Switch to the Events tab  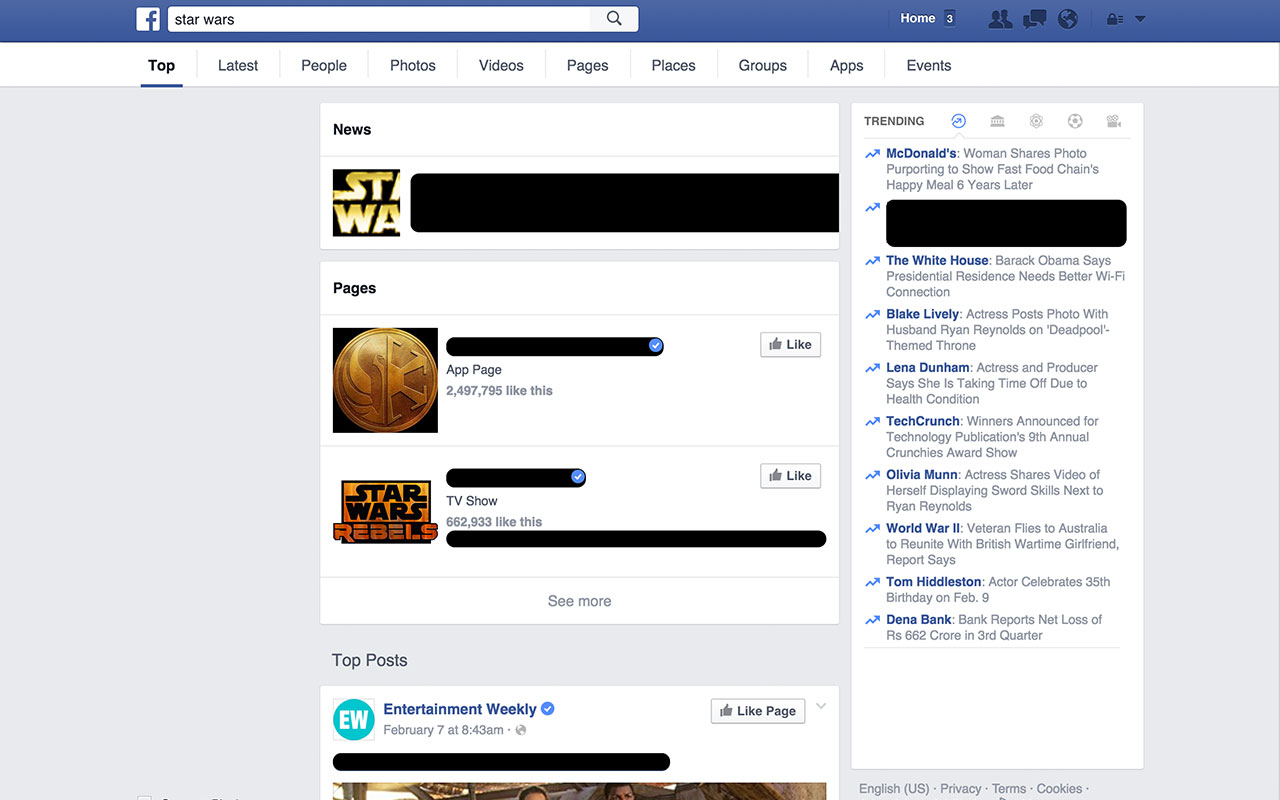pos(929,65)
